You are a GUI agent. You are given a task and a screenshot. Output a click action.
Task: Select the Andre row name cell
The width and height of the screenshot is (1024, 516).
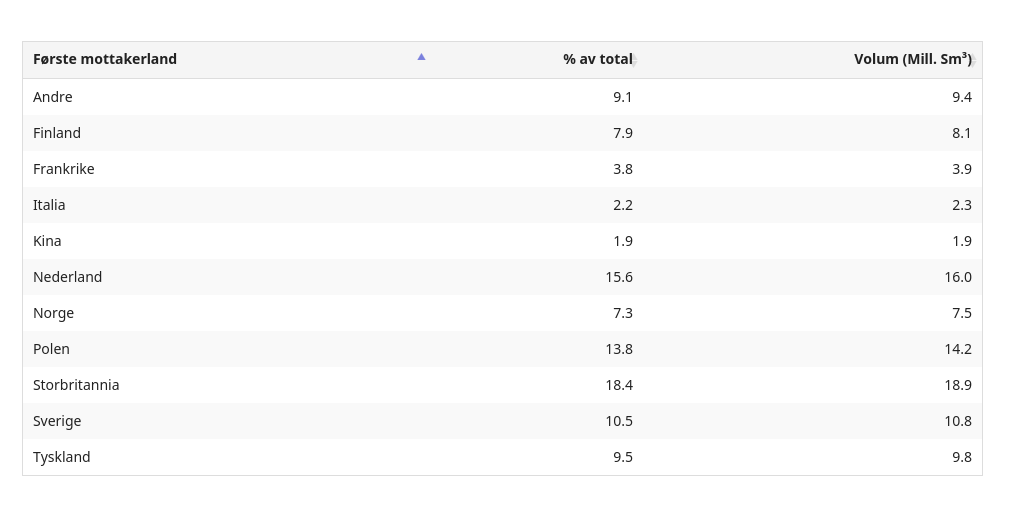tap(53, 97)
